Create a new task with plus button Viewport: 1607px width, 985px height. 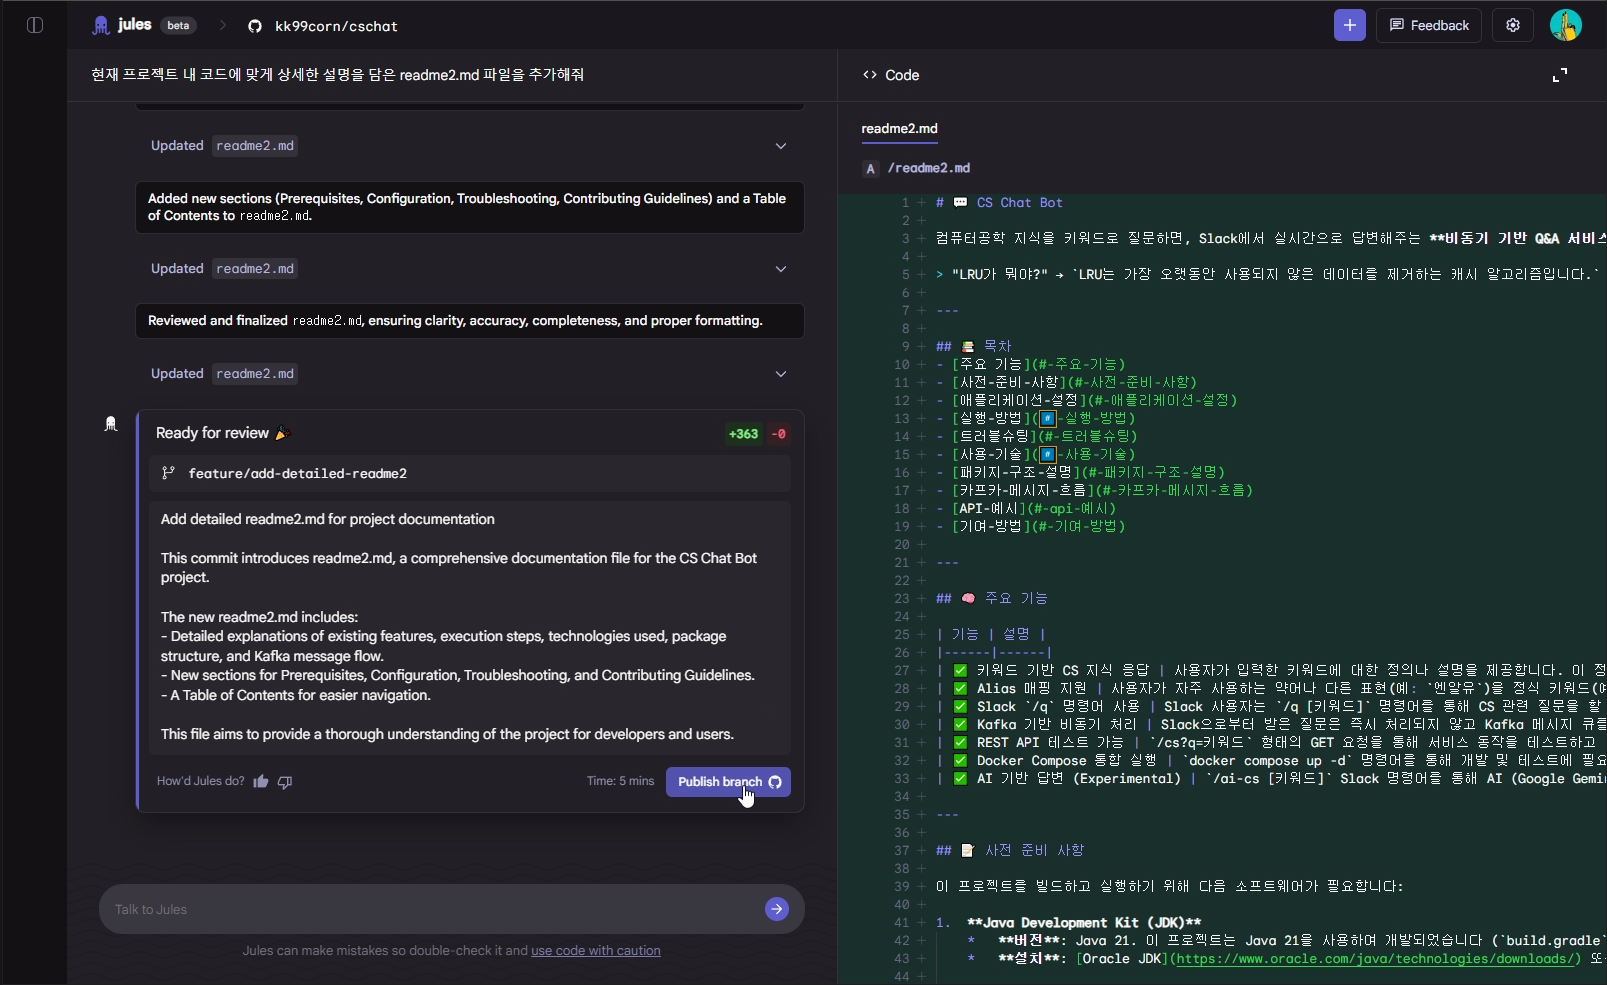point(1349,25)
